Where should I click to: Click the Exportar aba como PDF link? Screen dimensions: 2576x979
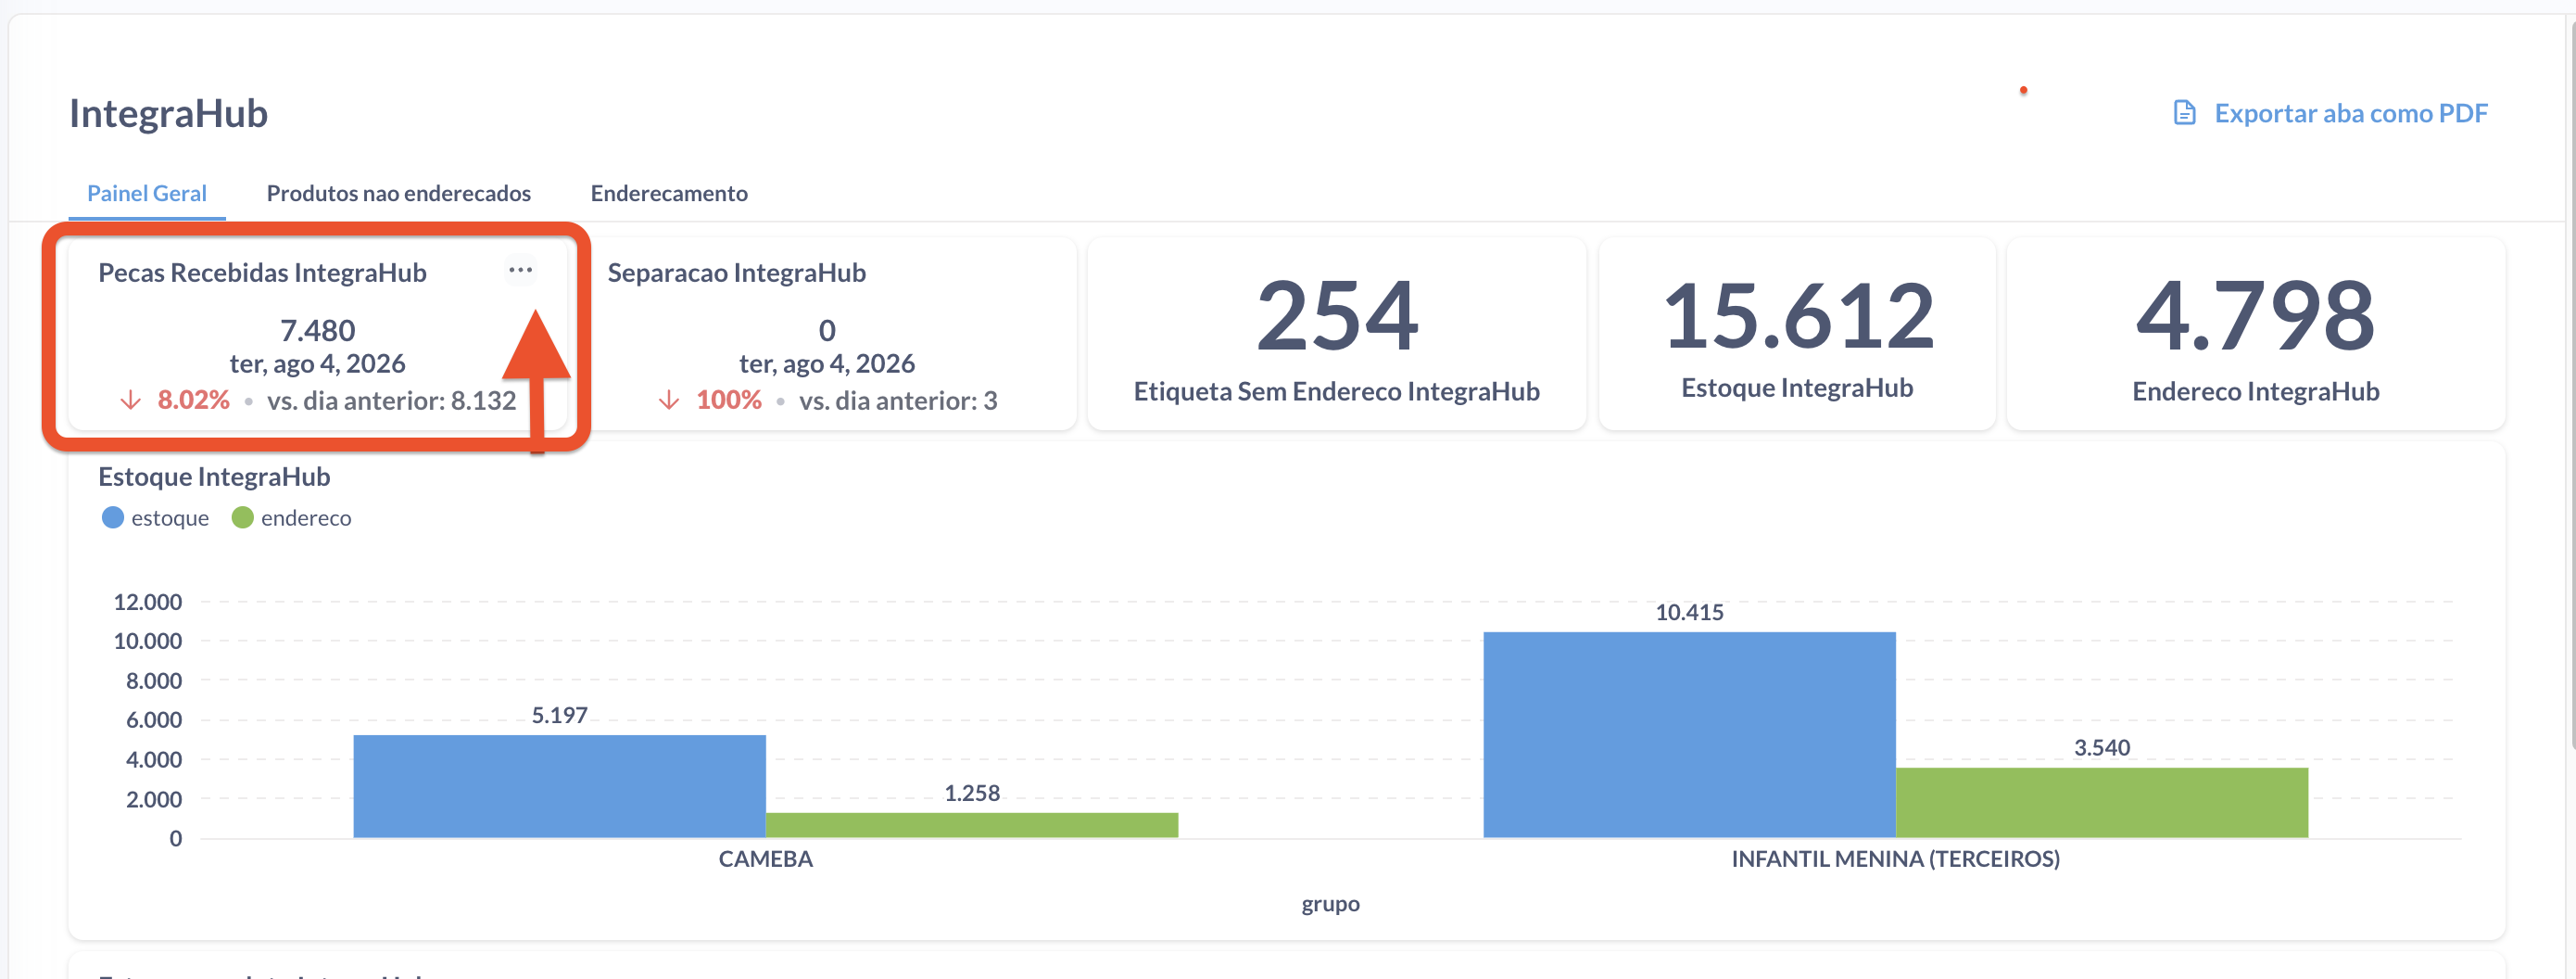[2350, 113]
